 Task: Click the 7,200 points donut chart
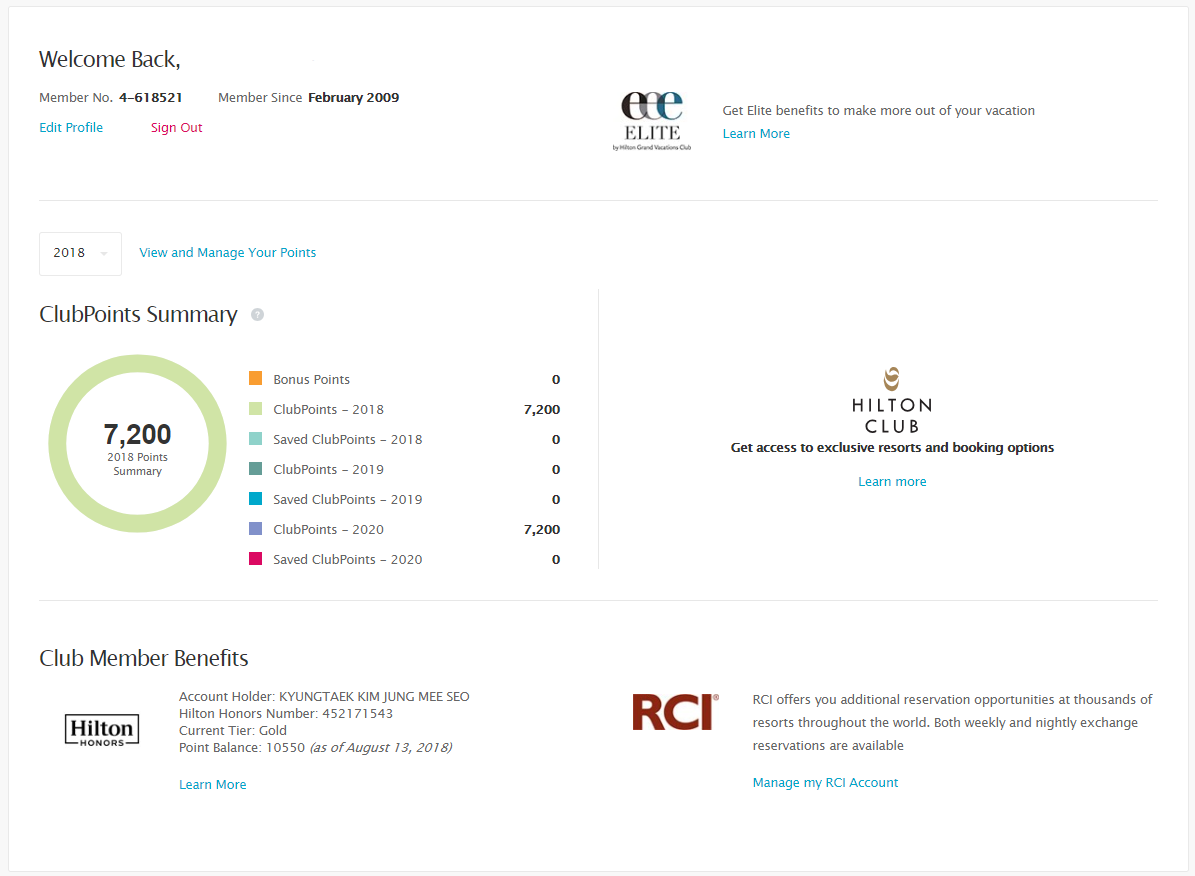[137, 444]
